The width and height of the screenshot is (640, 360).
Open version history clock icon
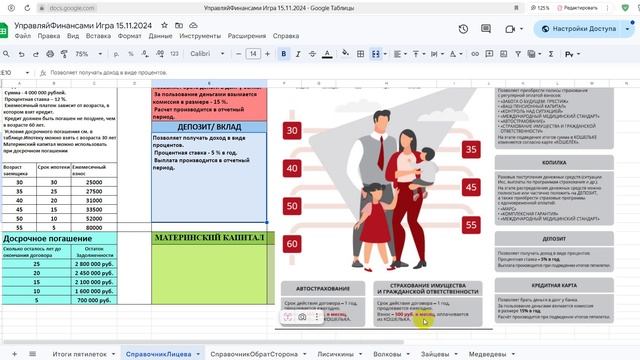click(463, 29)
